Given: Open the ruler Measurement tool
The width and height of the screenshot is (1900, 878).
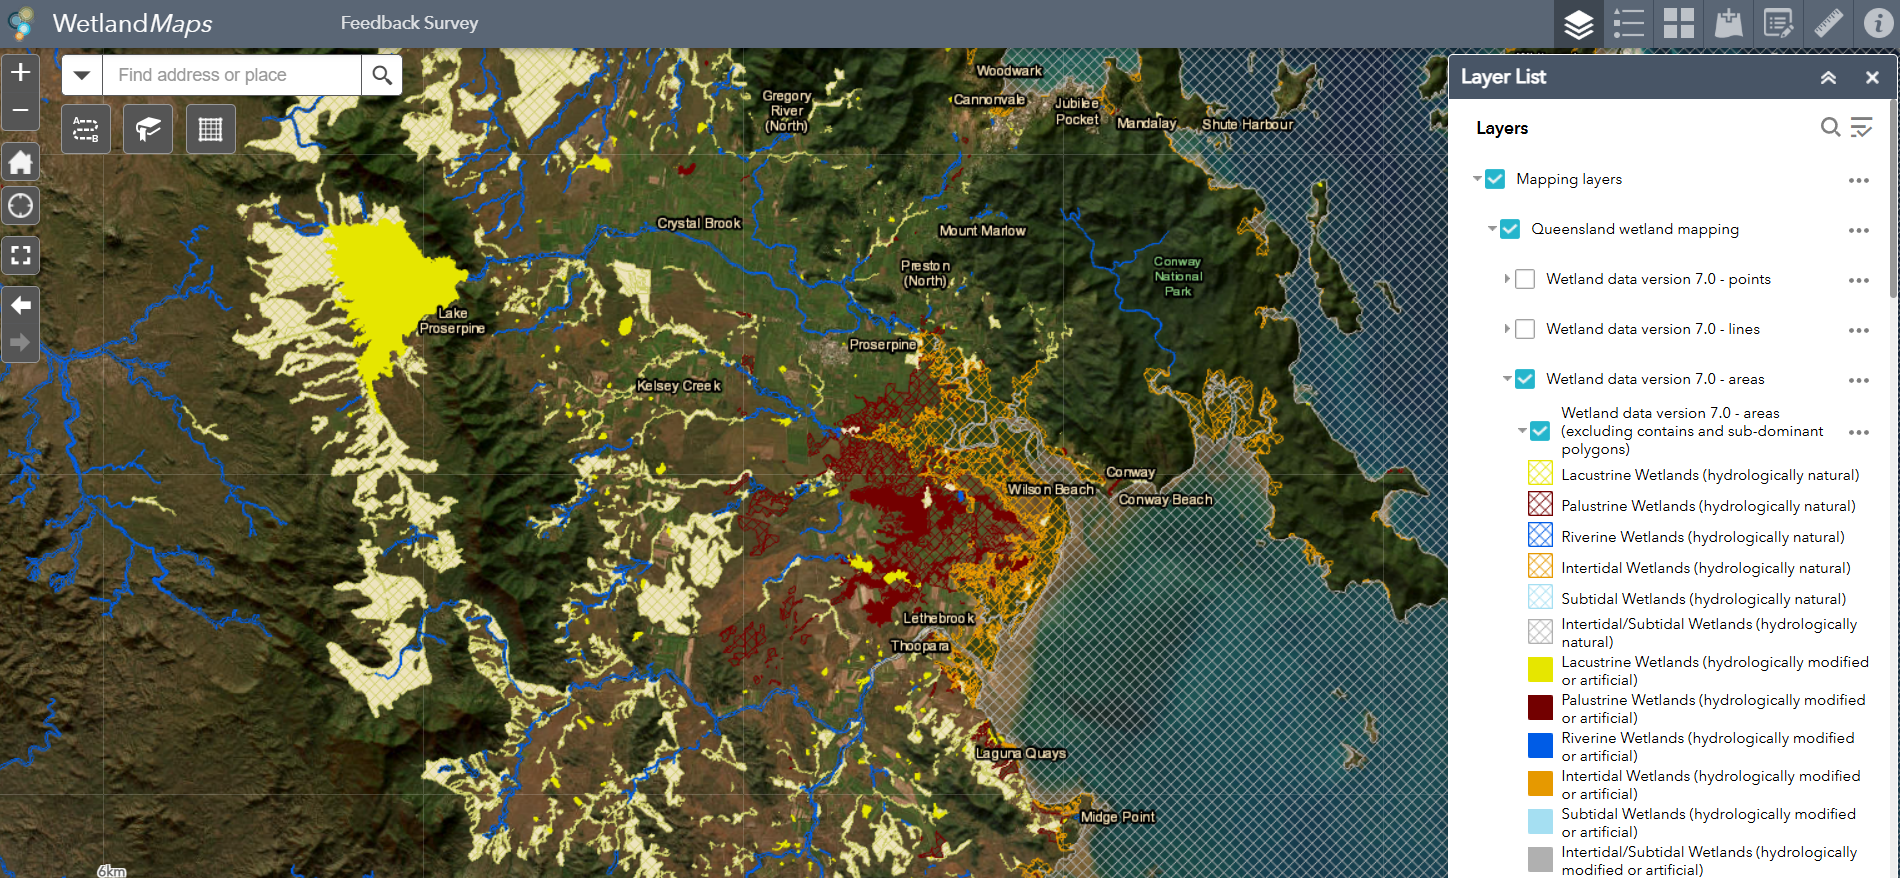Looking at the screenshot, I should (1828, 23).
